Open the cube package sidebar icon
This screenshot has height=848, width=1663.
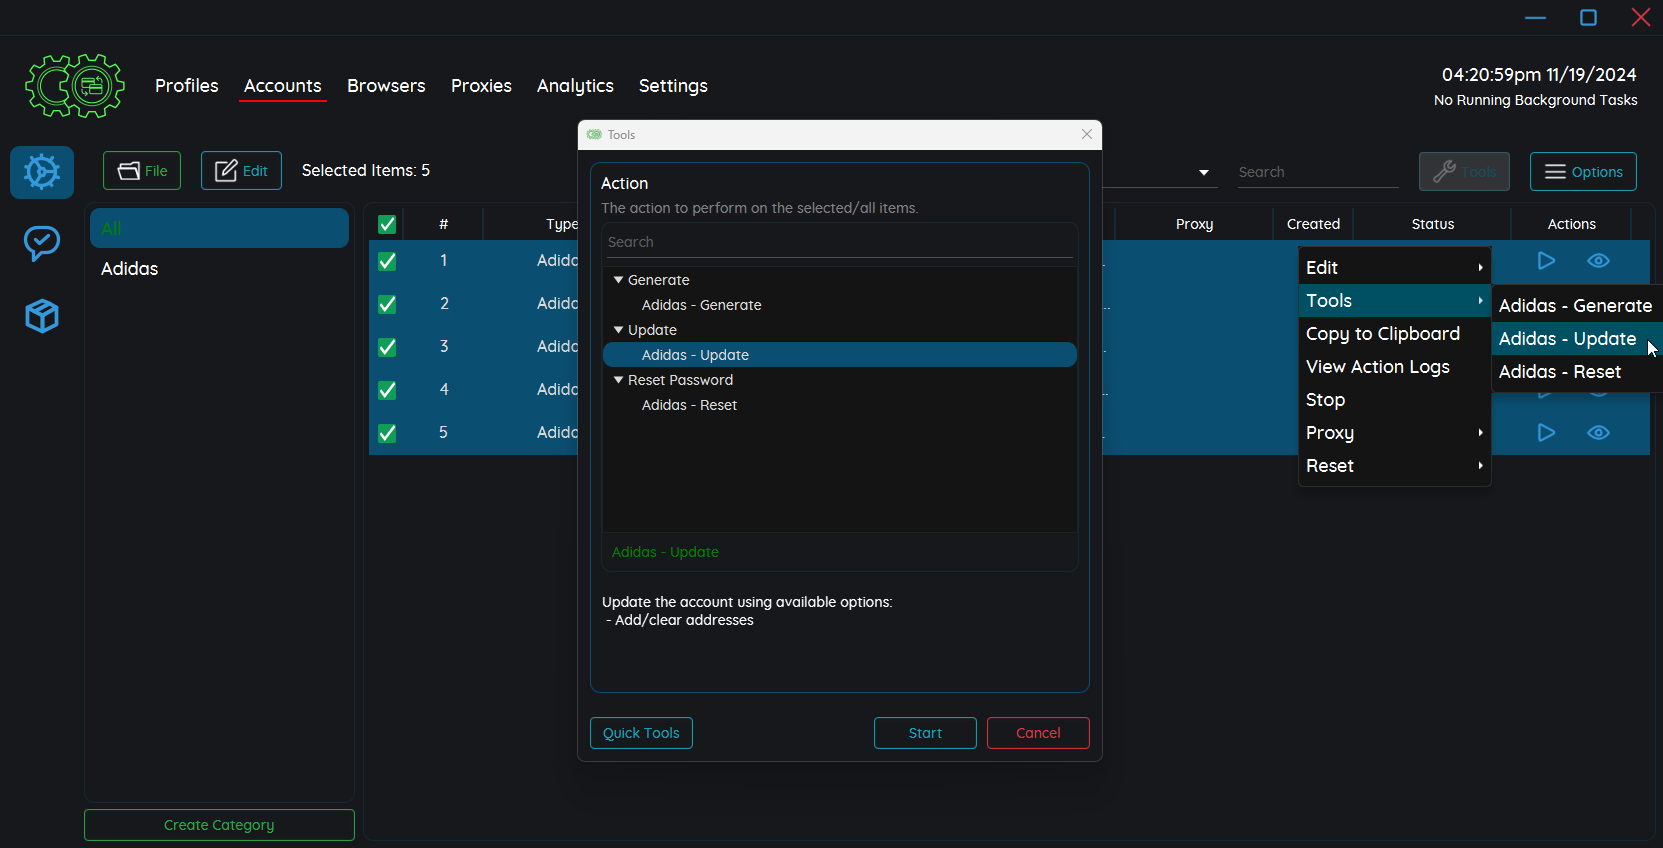pos(42,316)
